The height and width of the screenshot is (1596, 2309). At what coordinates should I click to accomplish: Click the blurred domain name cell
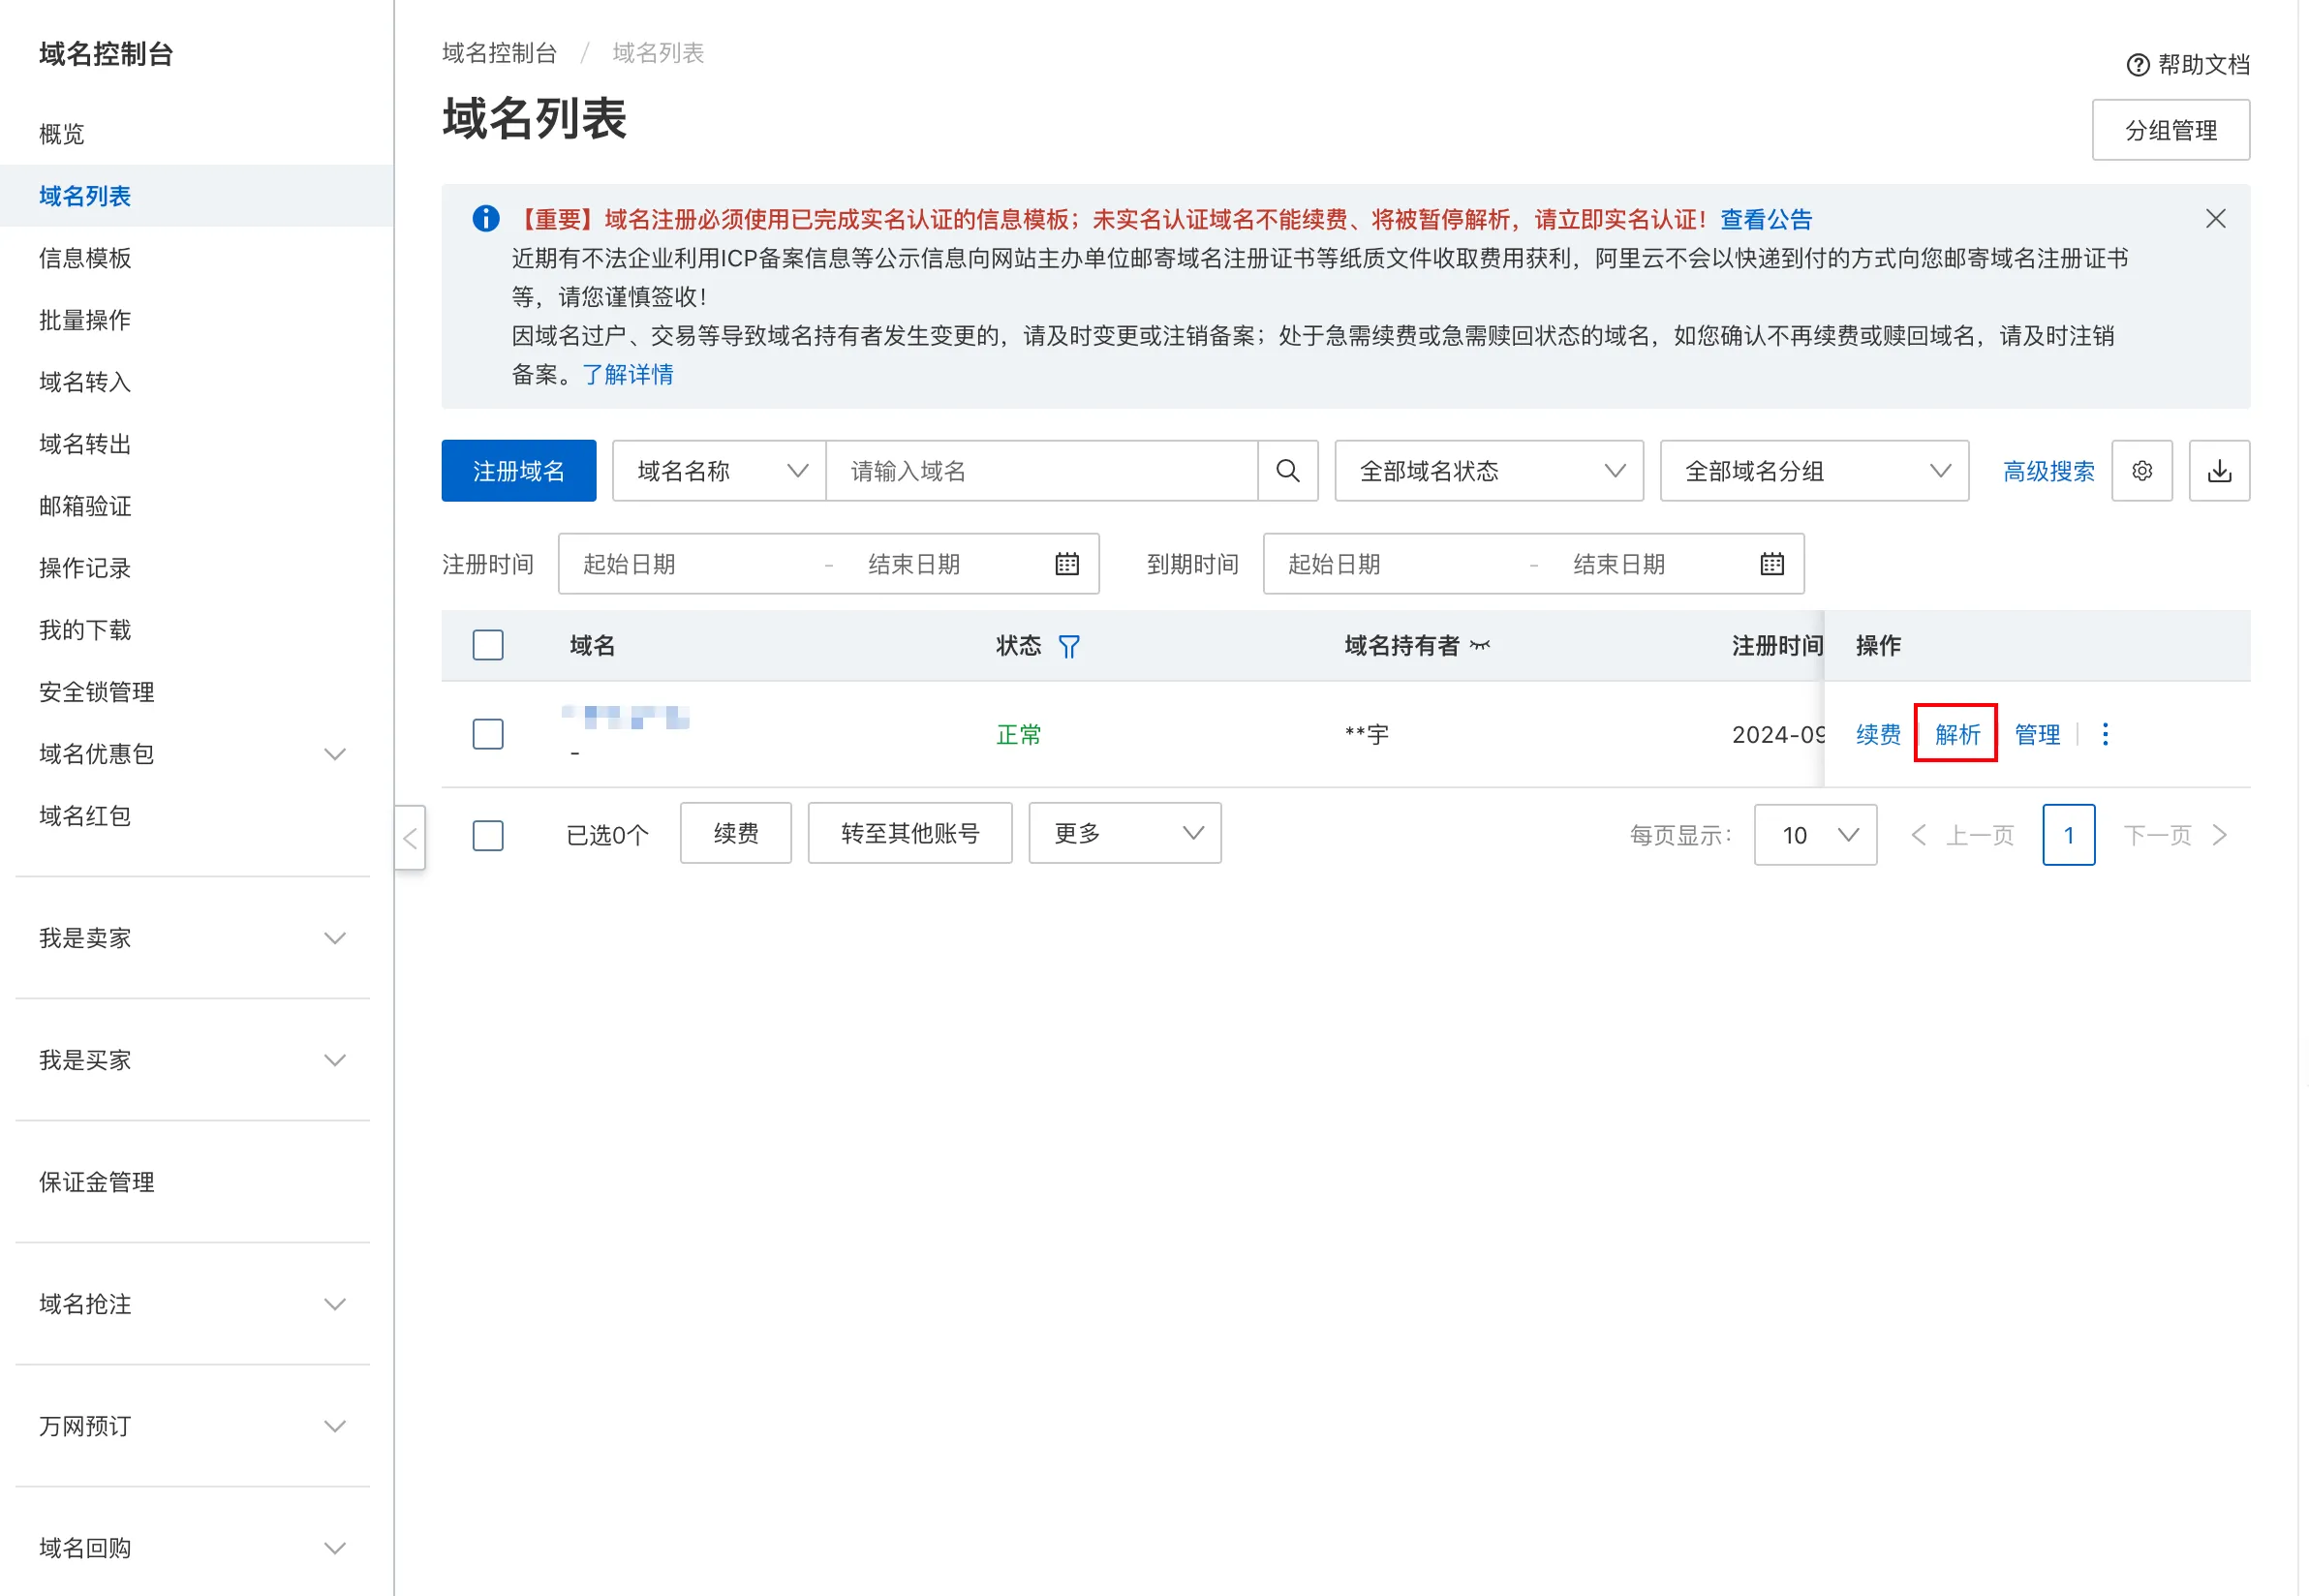click(x=626, y=717)
